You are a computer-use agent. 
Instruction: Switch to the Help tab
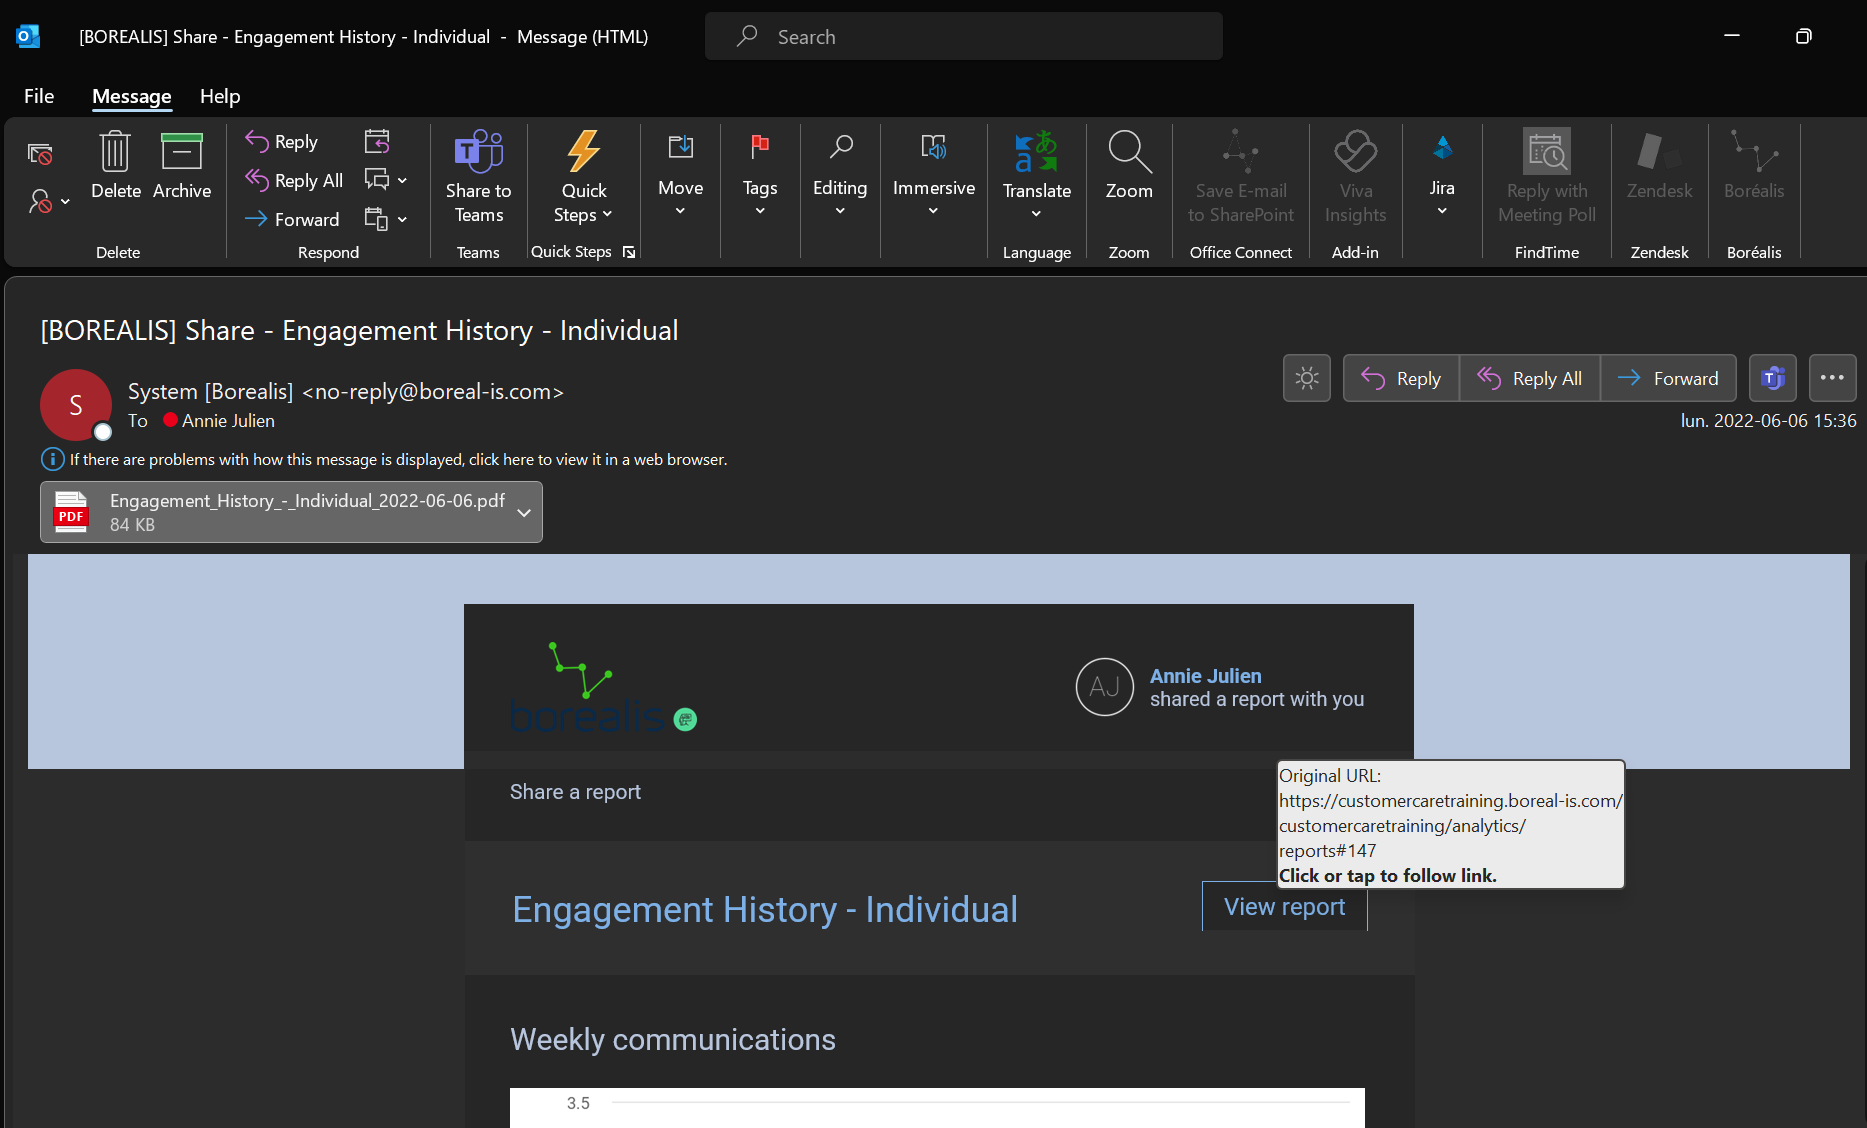220,96
